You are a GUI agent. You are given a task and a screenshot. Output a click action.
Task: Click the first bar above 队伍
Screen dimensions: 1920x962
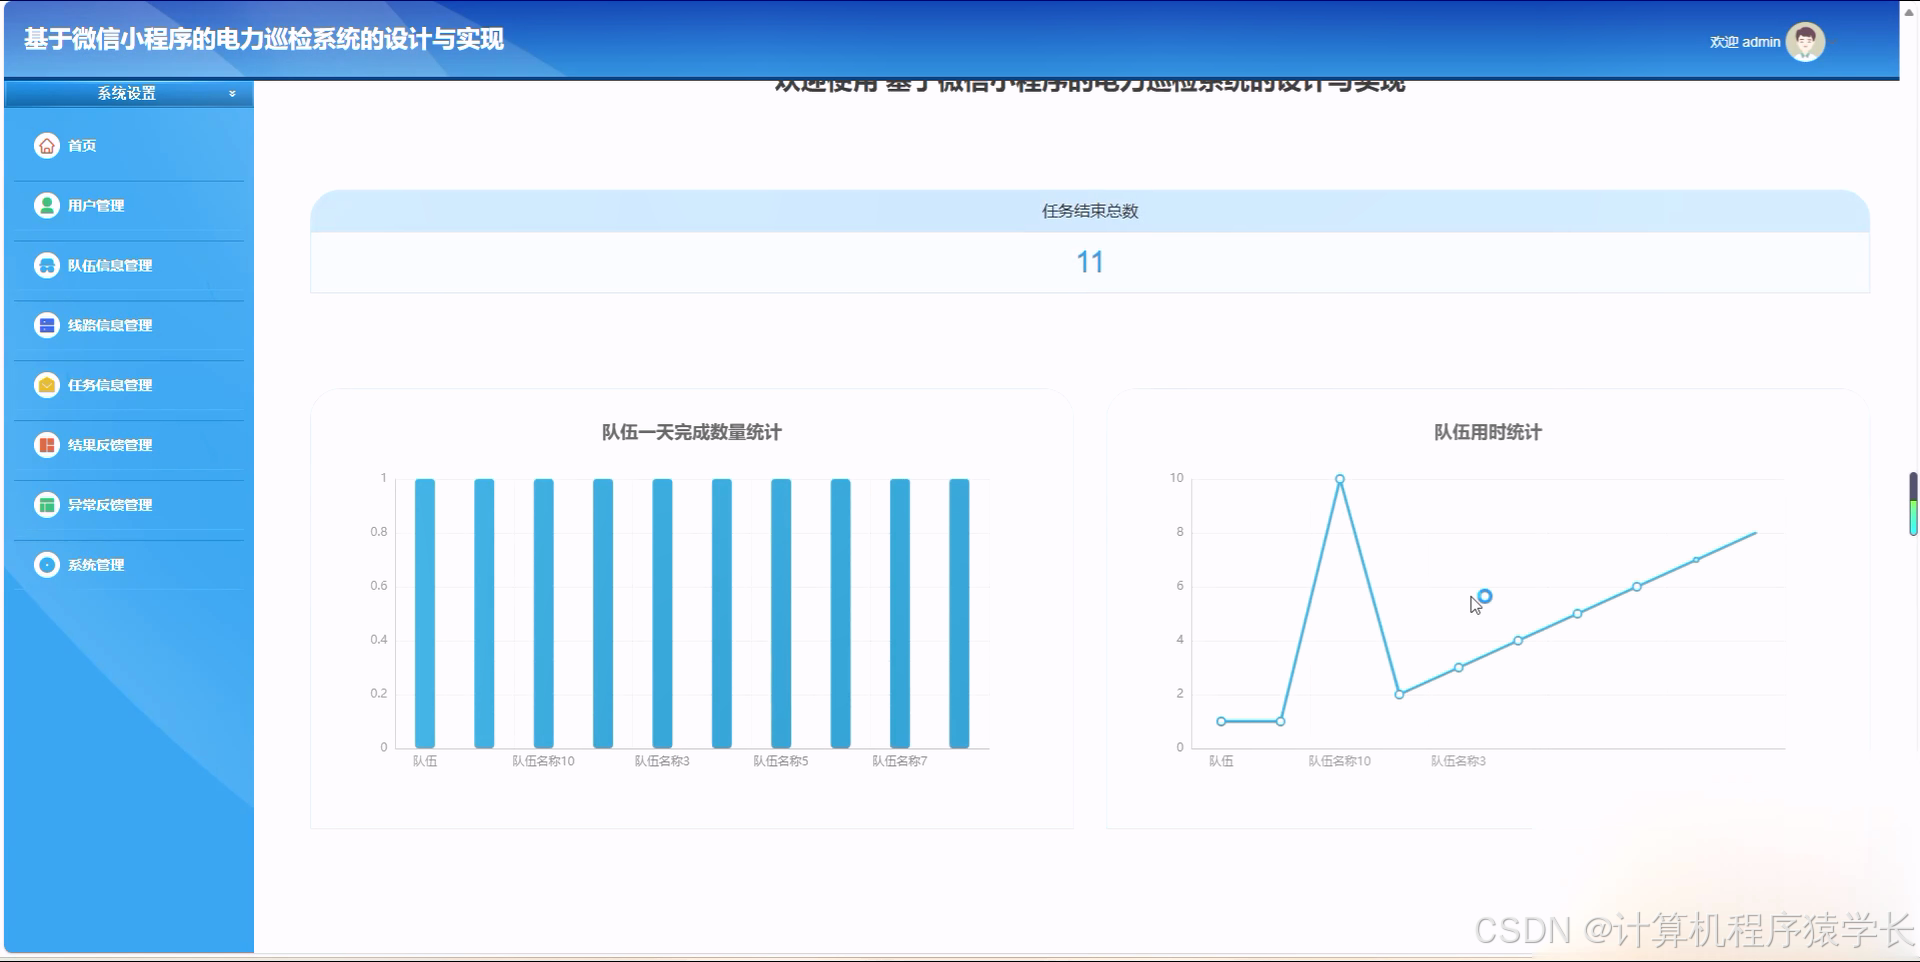tap(425, 613)
